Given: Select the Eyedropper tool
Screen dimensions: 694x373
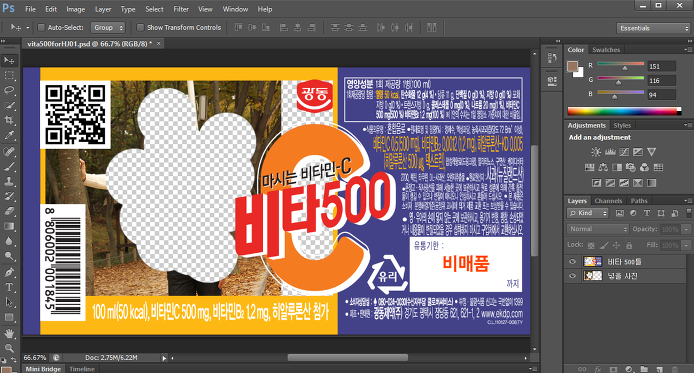Looking at the screenshot, I should 9,135.
